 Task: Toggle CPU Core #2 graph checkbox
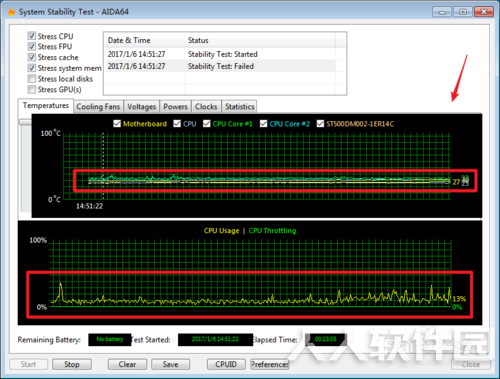coord(263,124)
